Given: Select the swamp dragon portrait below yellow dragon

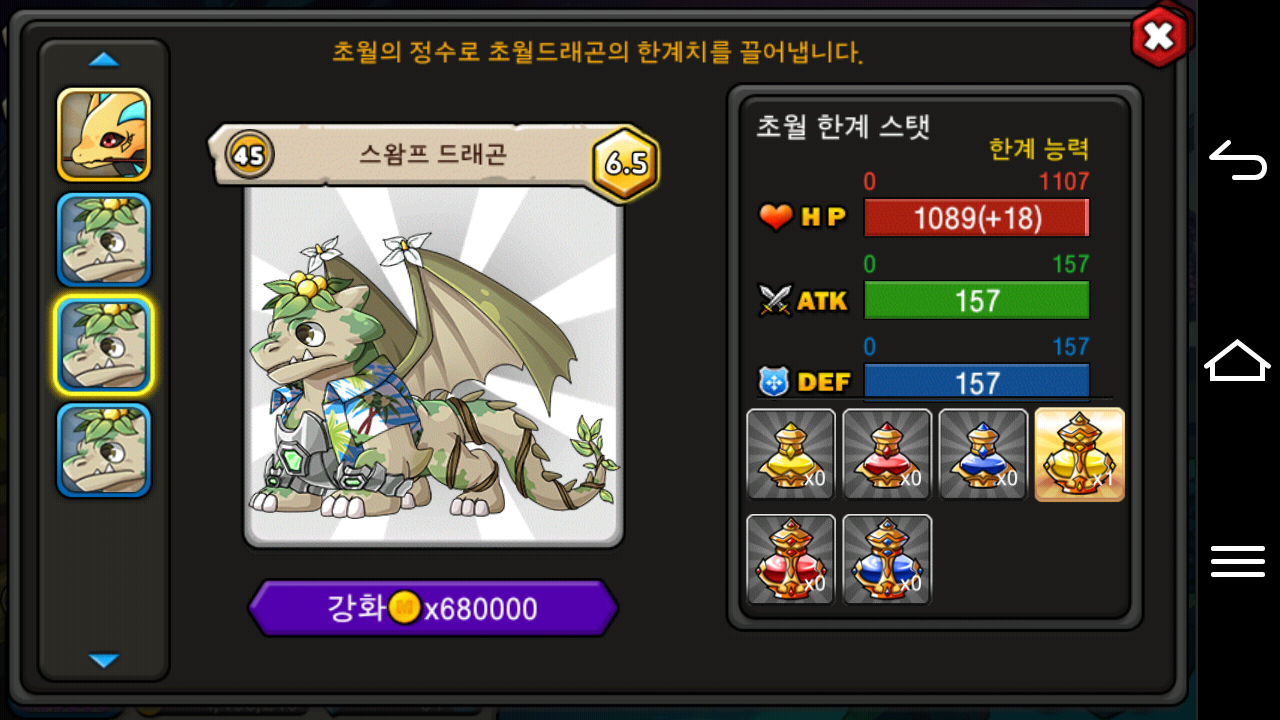Looking at the screenshot, I should coord(104,240).
